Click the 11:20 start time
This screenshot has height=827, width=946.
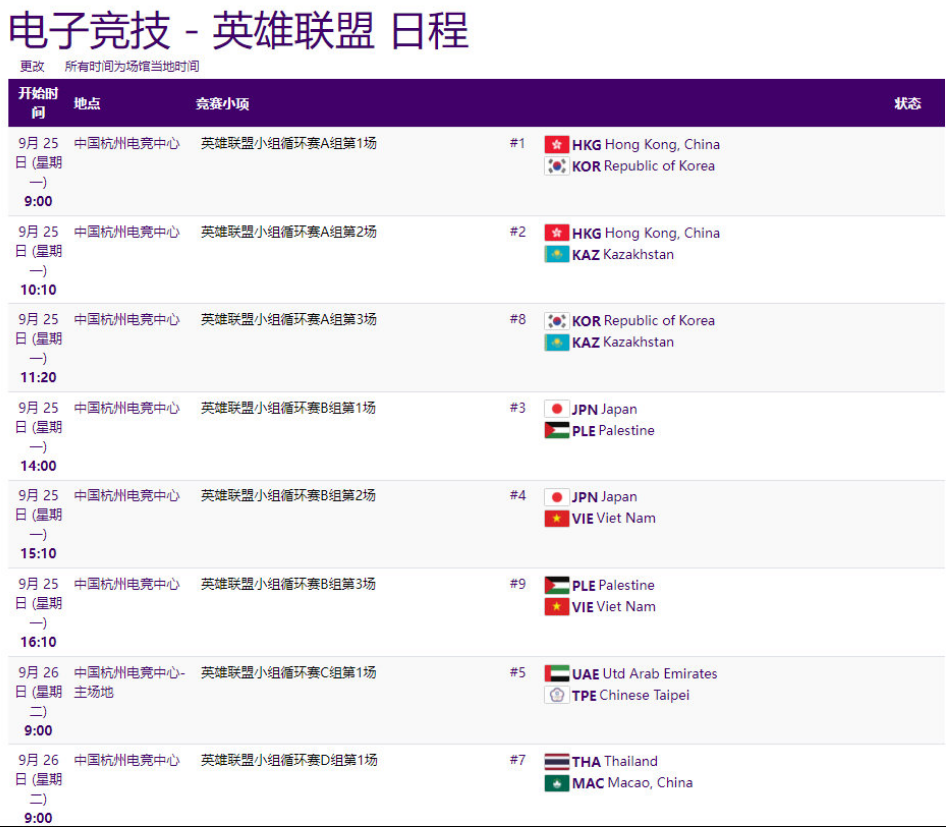[x=38, y=378]
